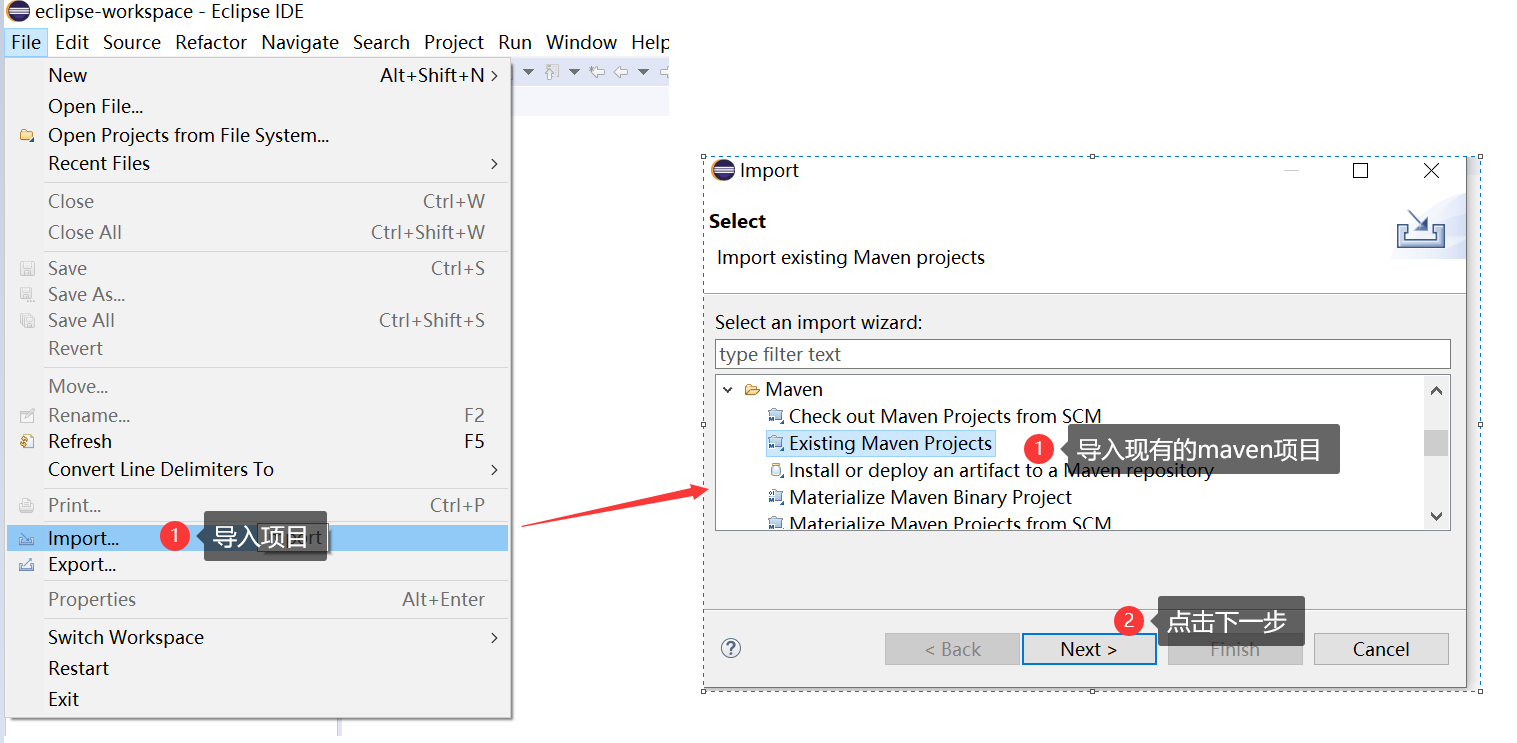
Task: Click the icon beside Save All
Action: [x=27, y=321]
